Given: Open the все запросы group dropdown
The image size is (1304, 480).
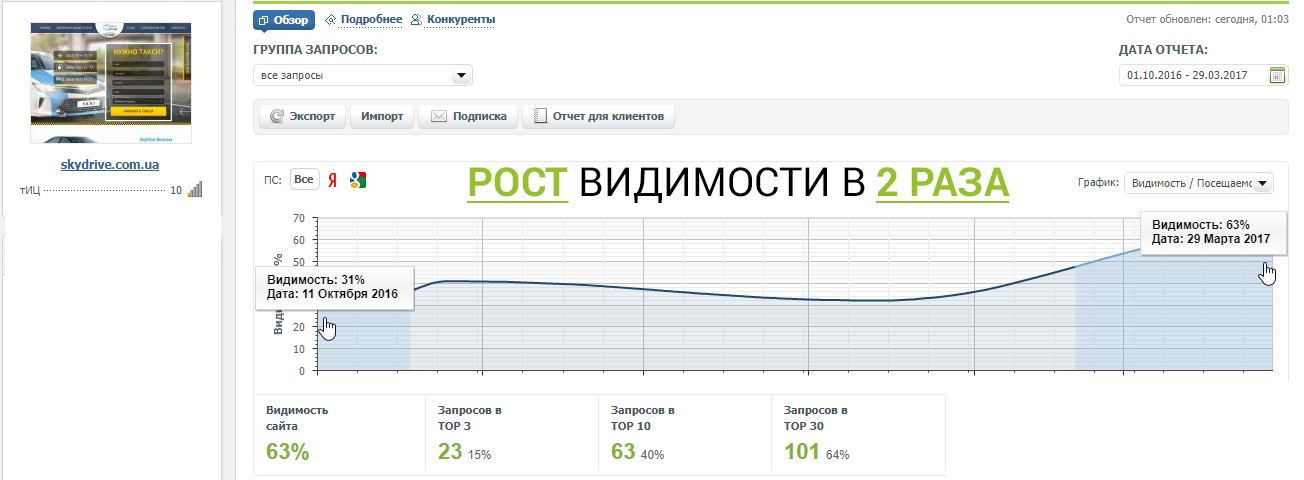Looking at the screenshot, I should [363, 75].
